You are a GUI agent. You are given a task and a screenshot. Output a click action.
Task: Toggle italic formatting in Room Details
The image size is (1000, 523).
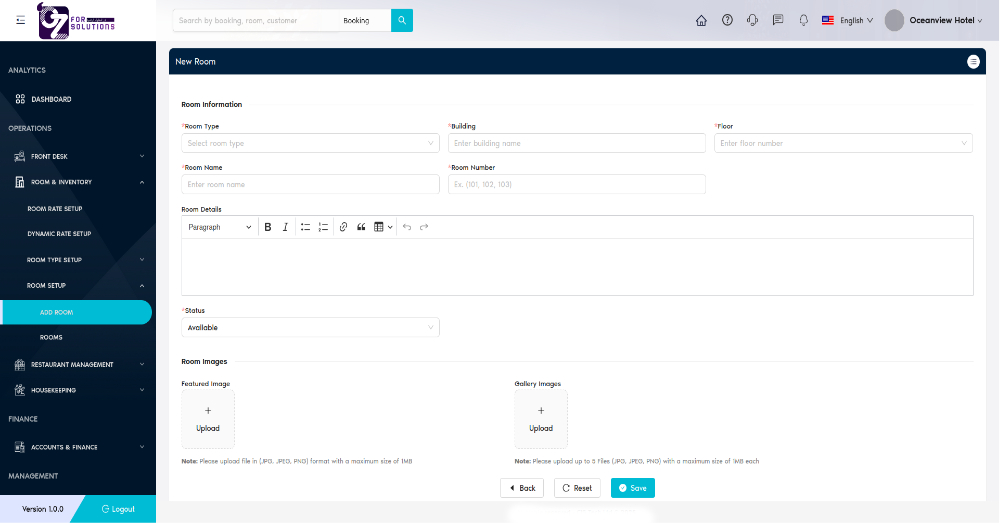285,227
